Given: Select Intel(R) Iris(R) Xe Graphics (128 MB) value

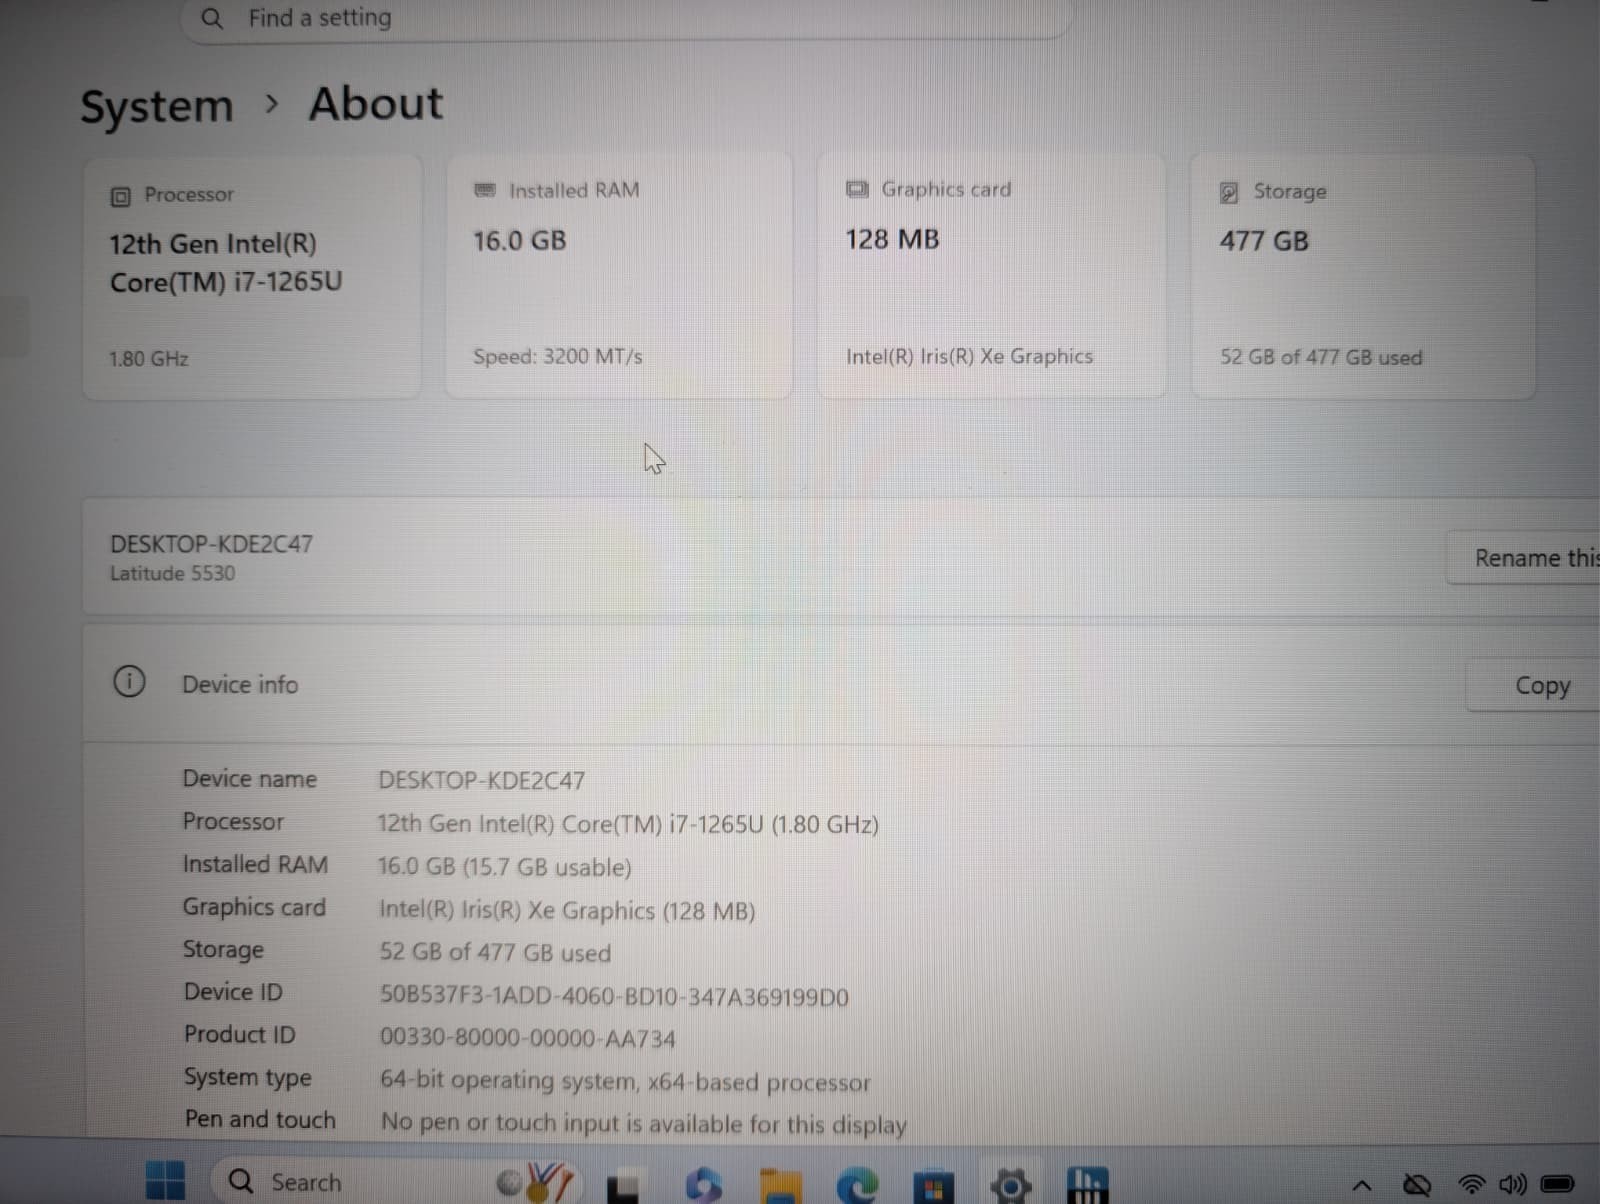Looking at the screenshot, I should click(567, 911).
